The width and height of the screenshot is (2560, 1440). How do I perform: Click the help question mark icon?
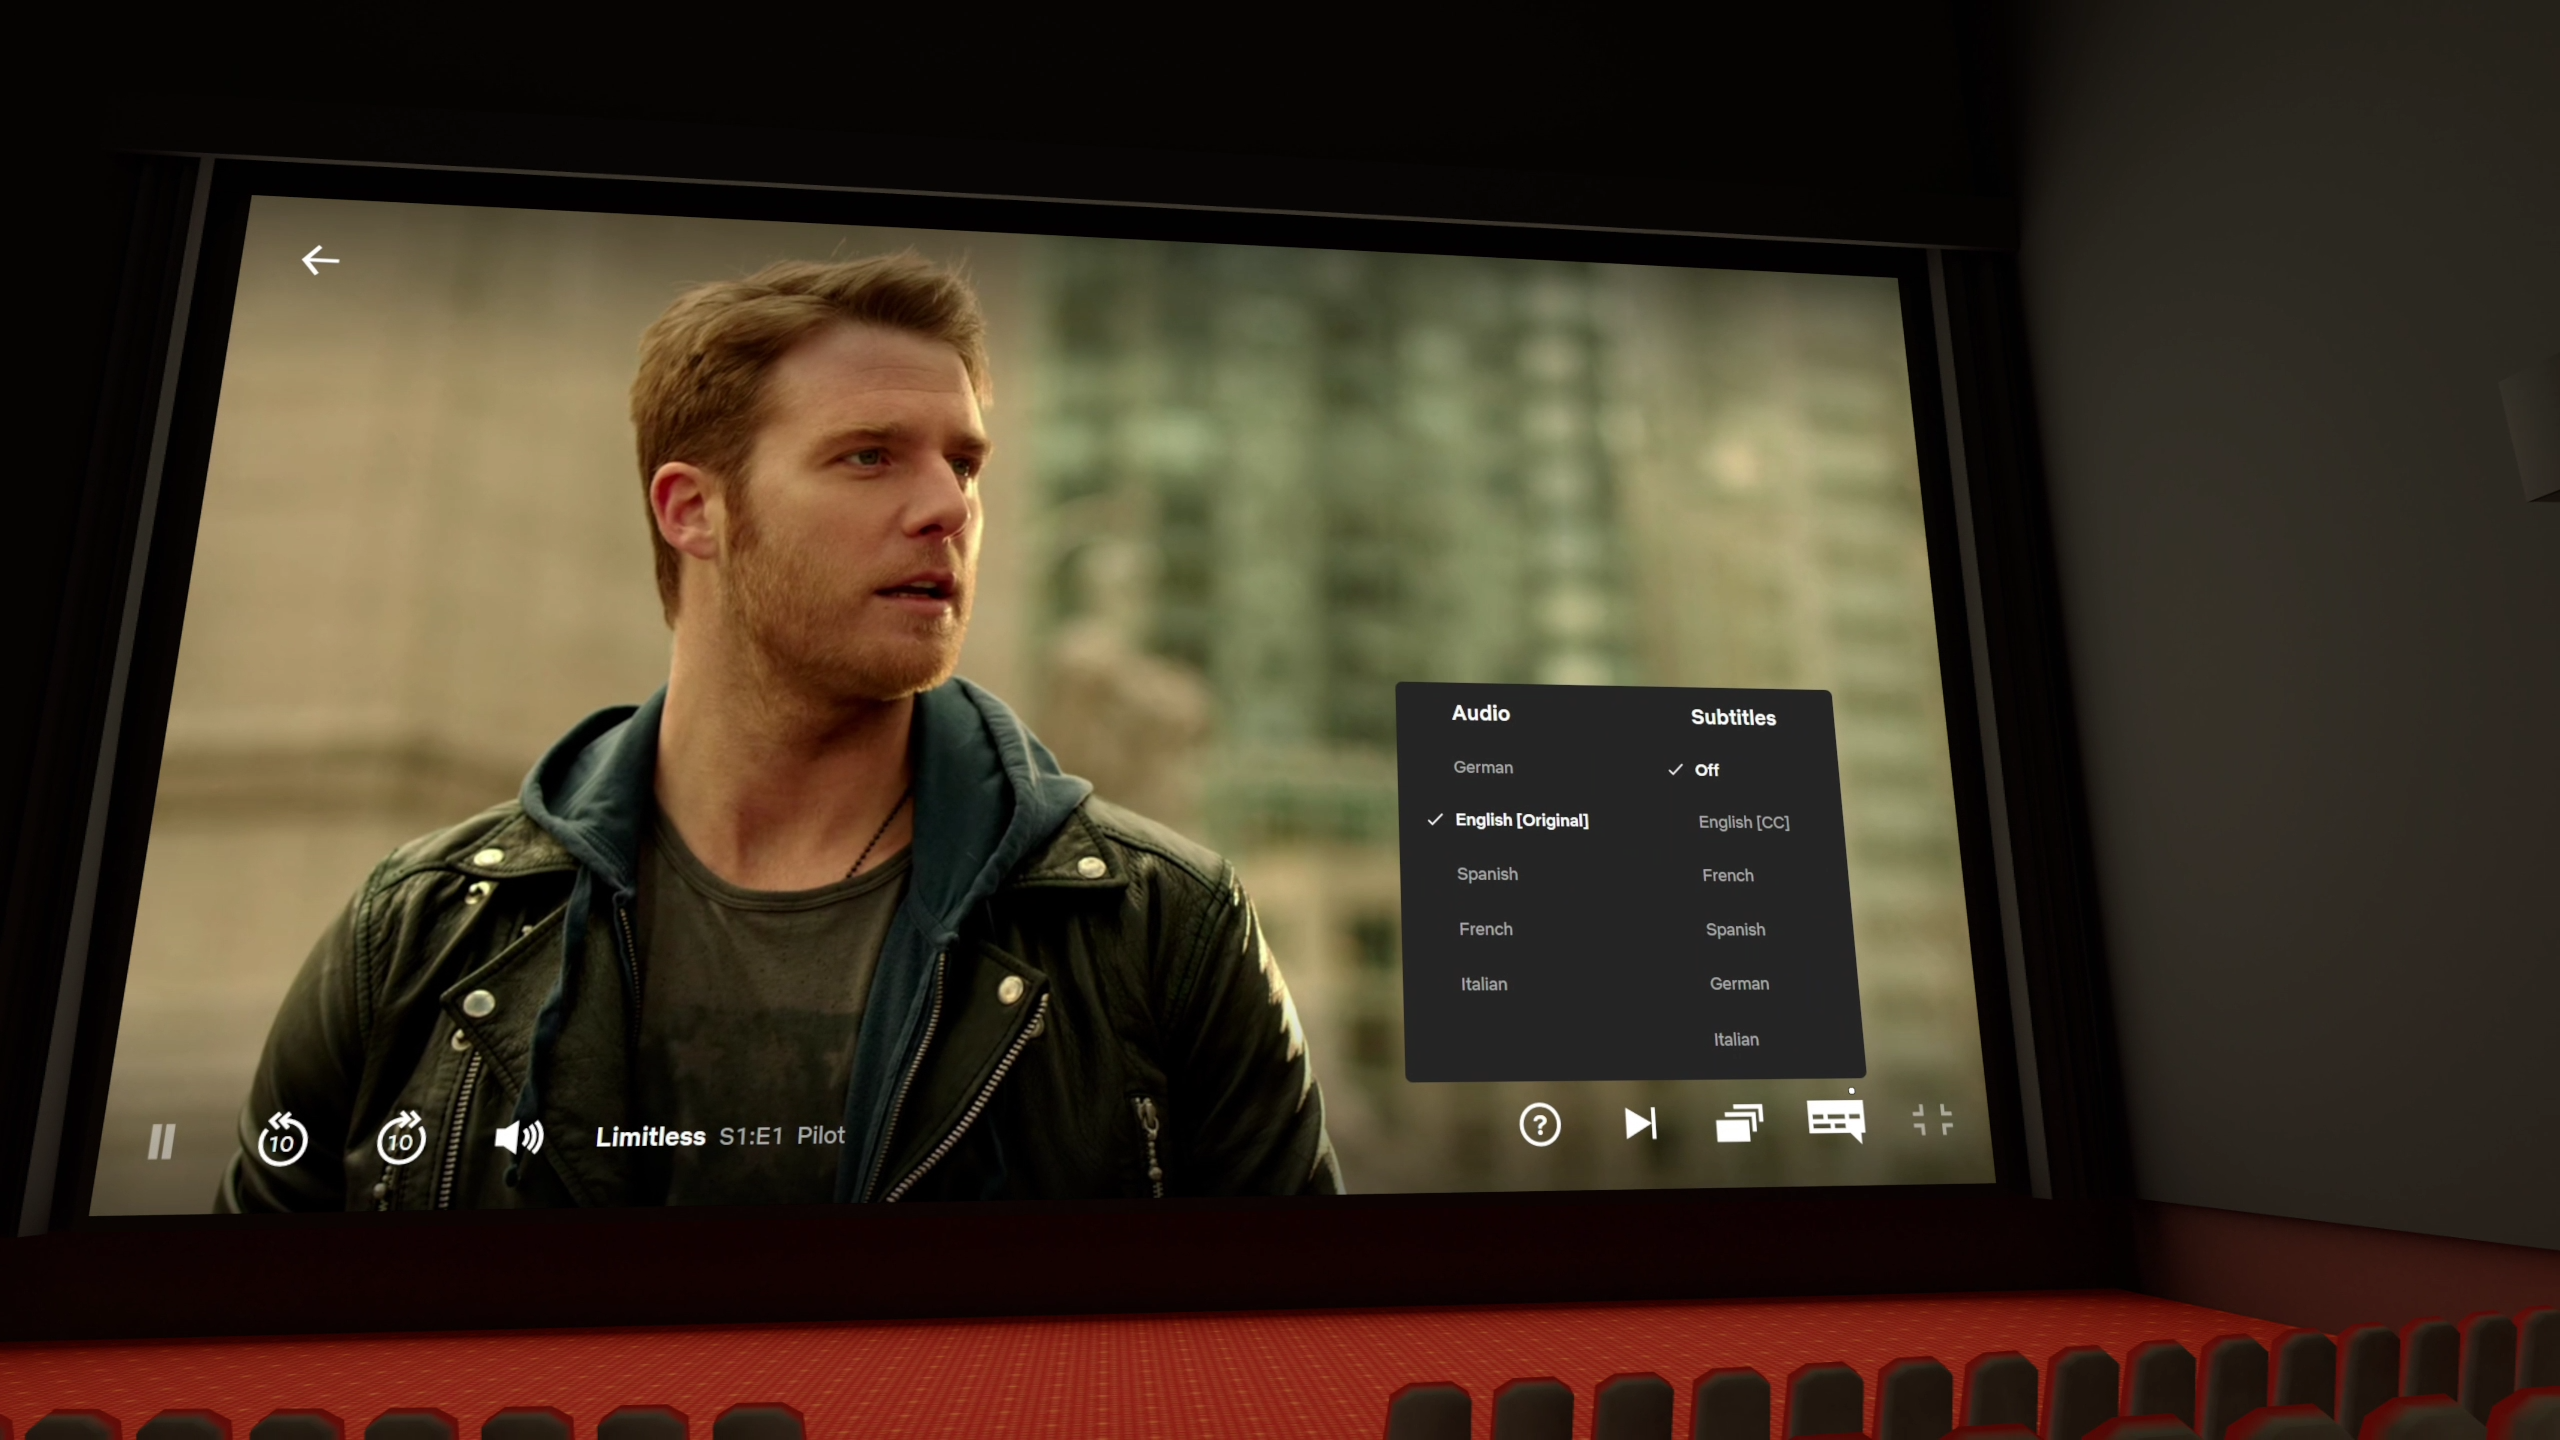coord(1538,1124)
